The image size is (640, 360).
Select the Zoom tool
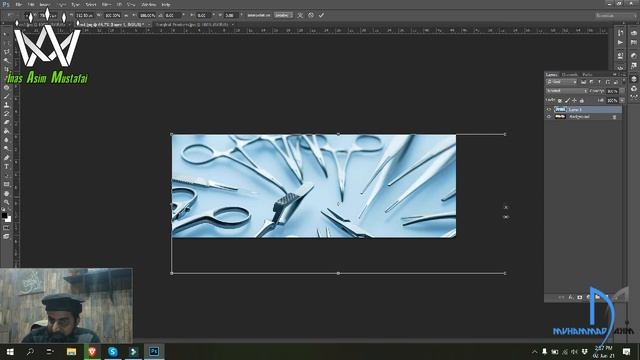point(6,202)
